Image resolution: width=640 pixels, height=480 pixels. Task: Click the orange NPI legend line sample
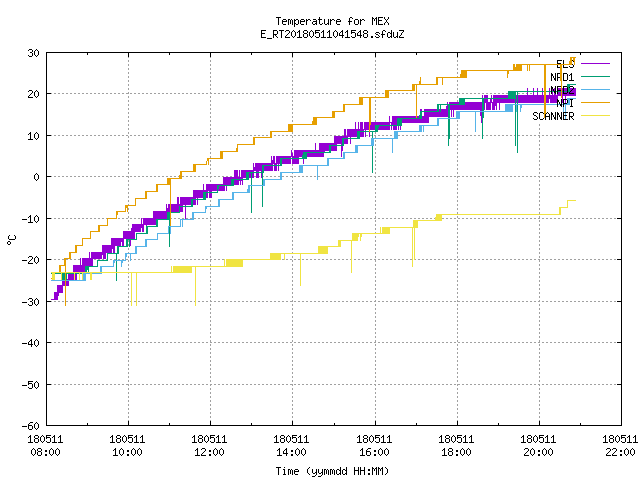[595, 102]
